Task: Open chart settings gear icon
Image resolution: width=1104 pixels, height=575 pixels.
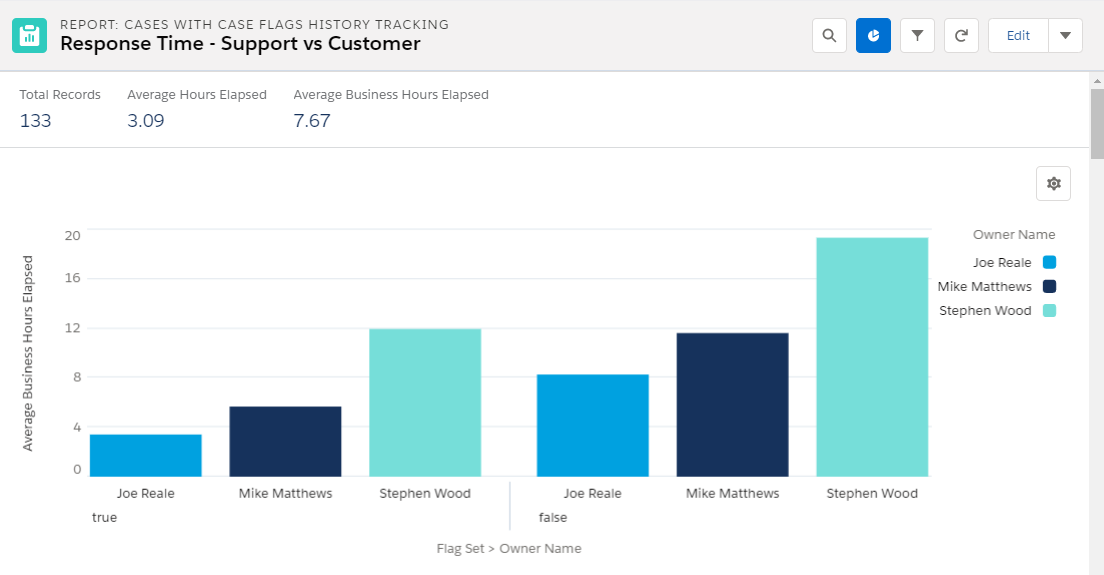Action: pos(1053,184)
